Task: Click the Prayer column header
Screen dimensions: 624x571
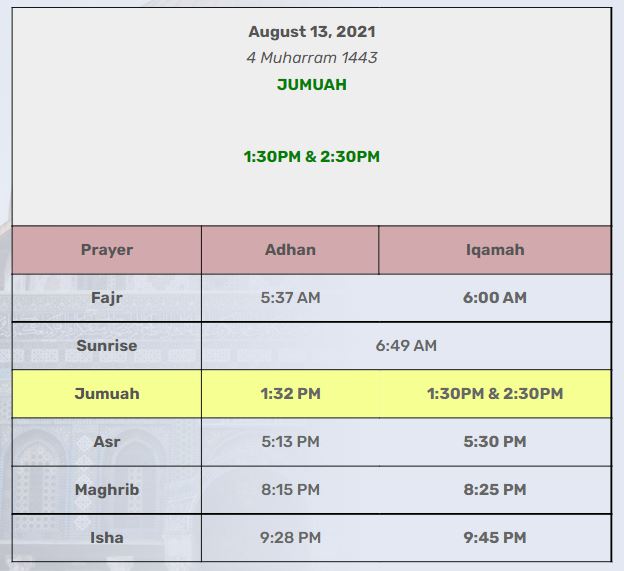Action: (107, 250)
